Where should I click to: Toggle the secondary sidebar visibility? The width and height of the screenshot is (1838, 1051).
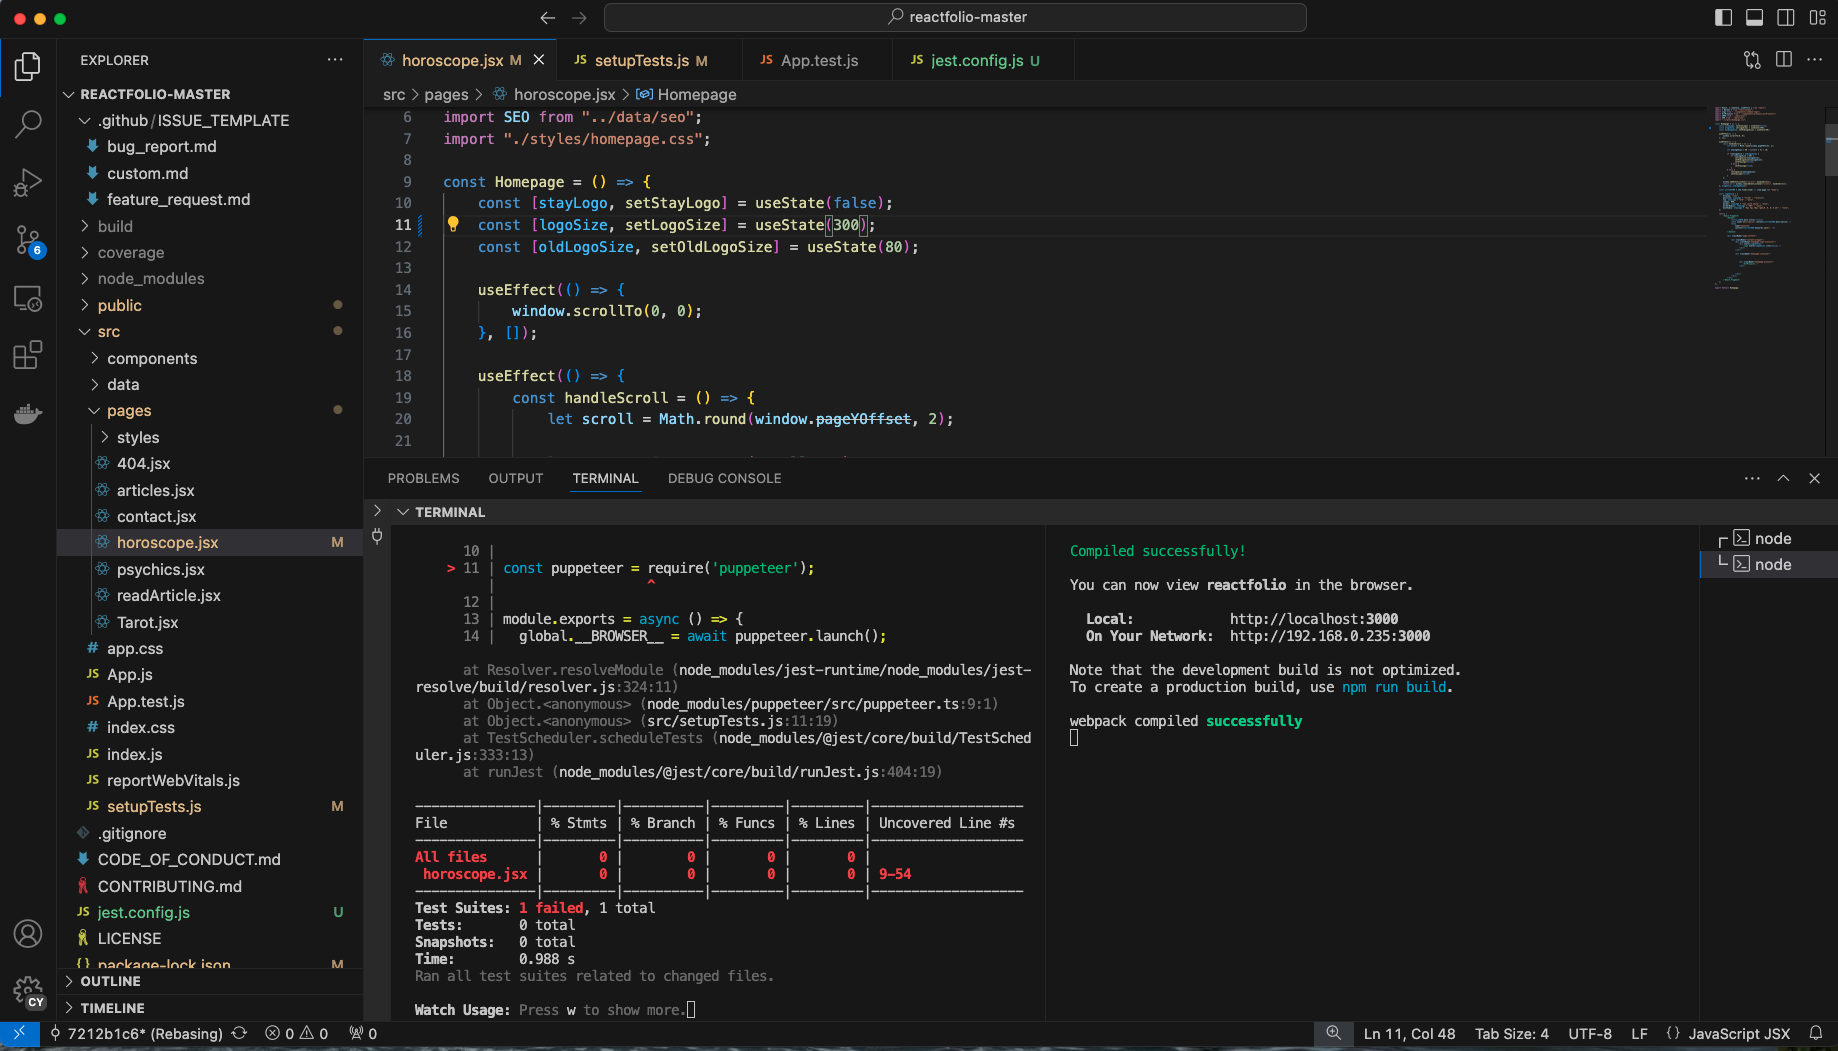(1786, 17)
